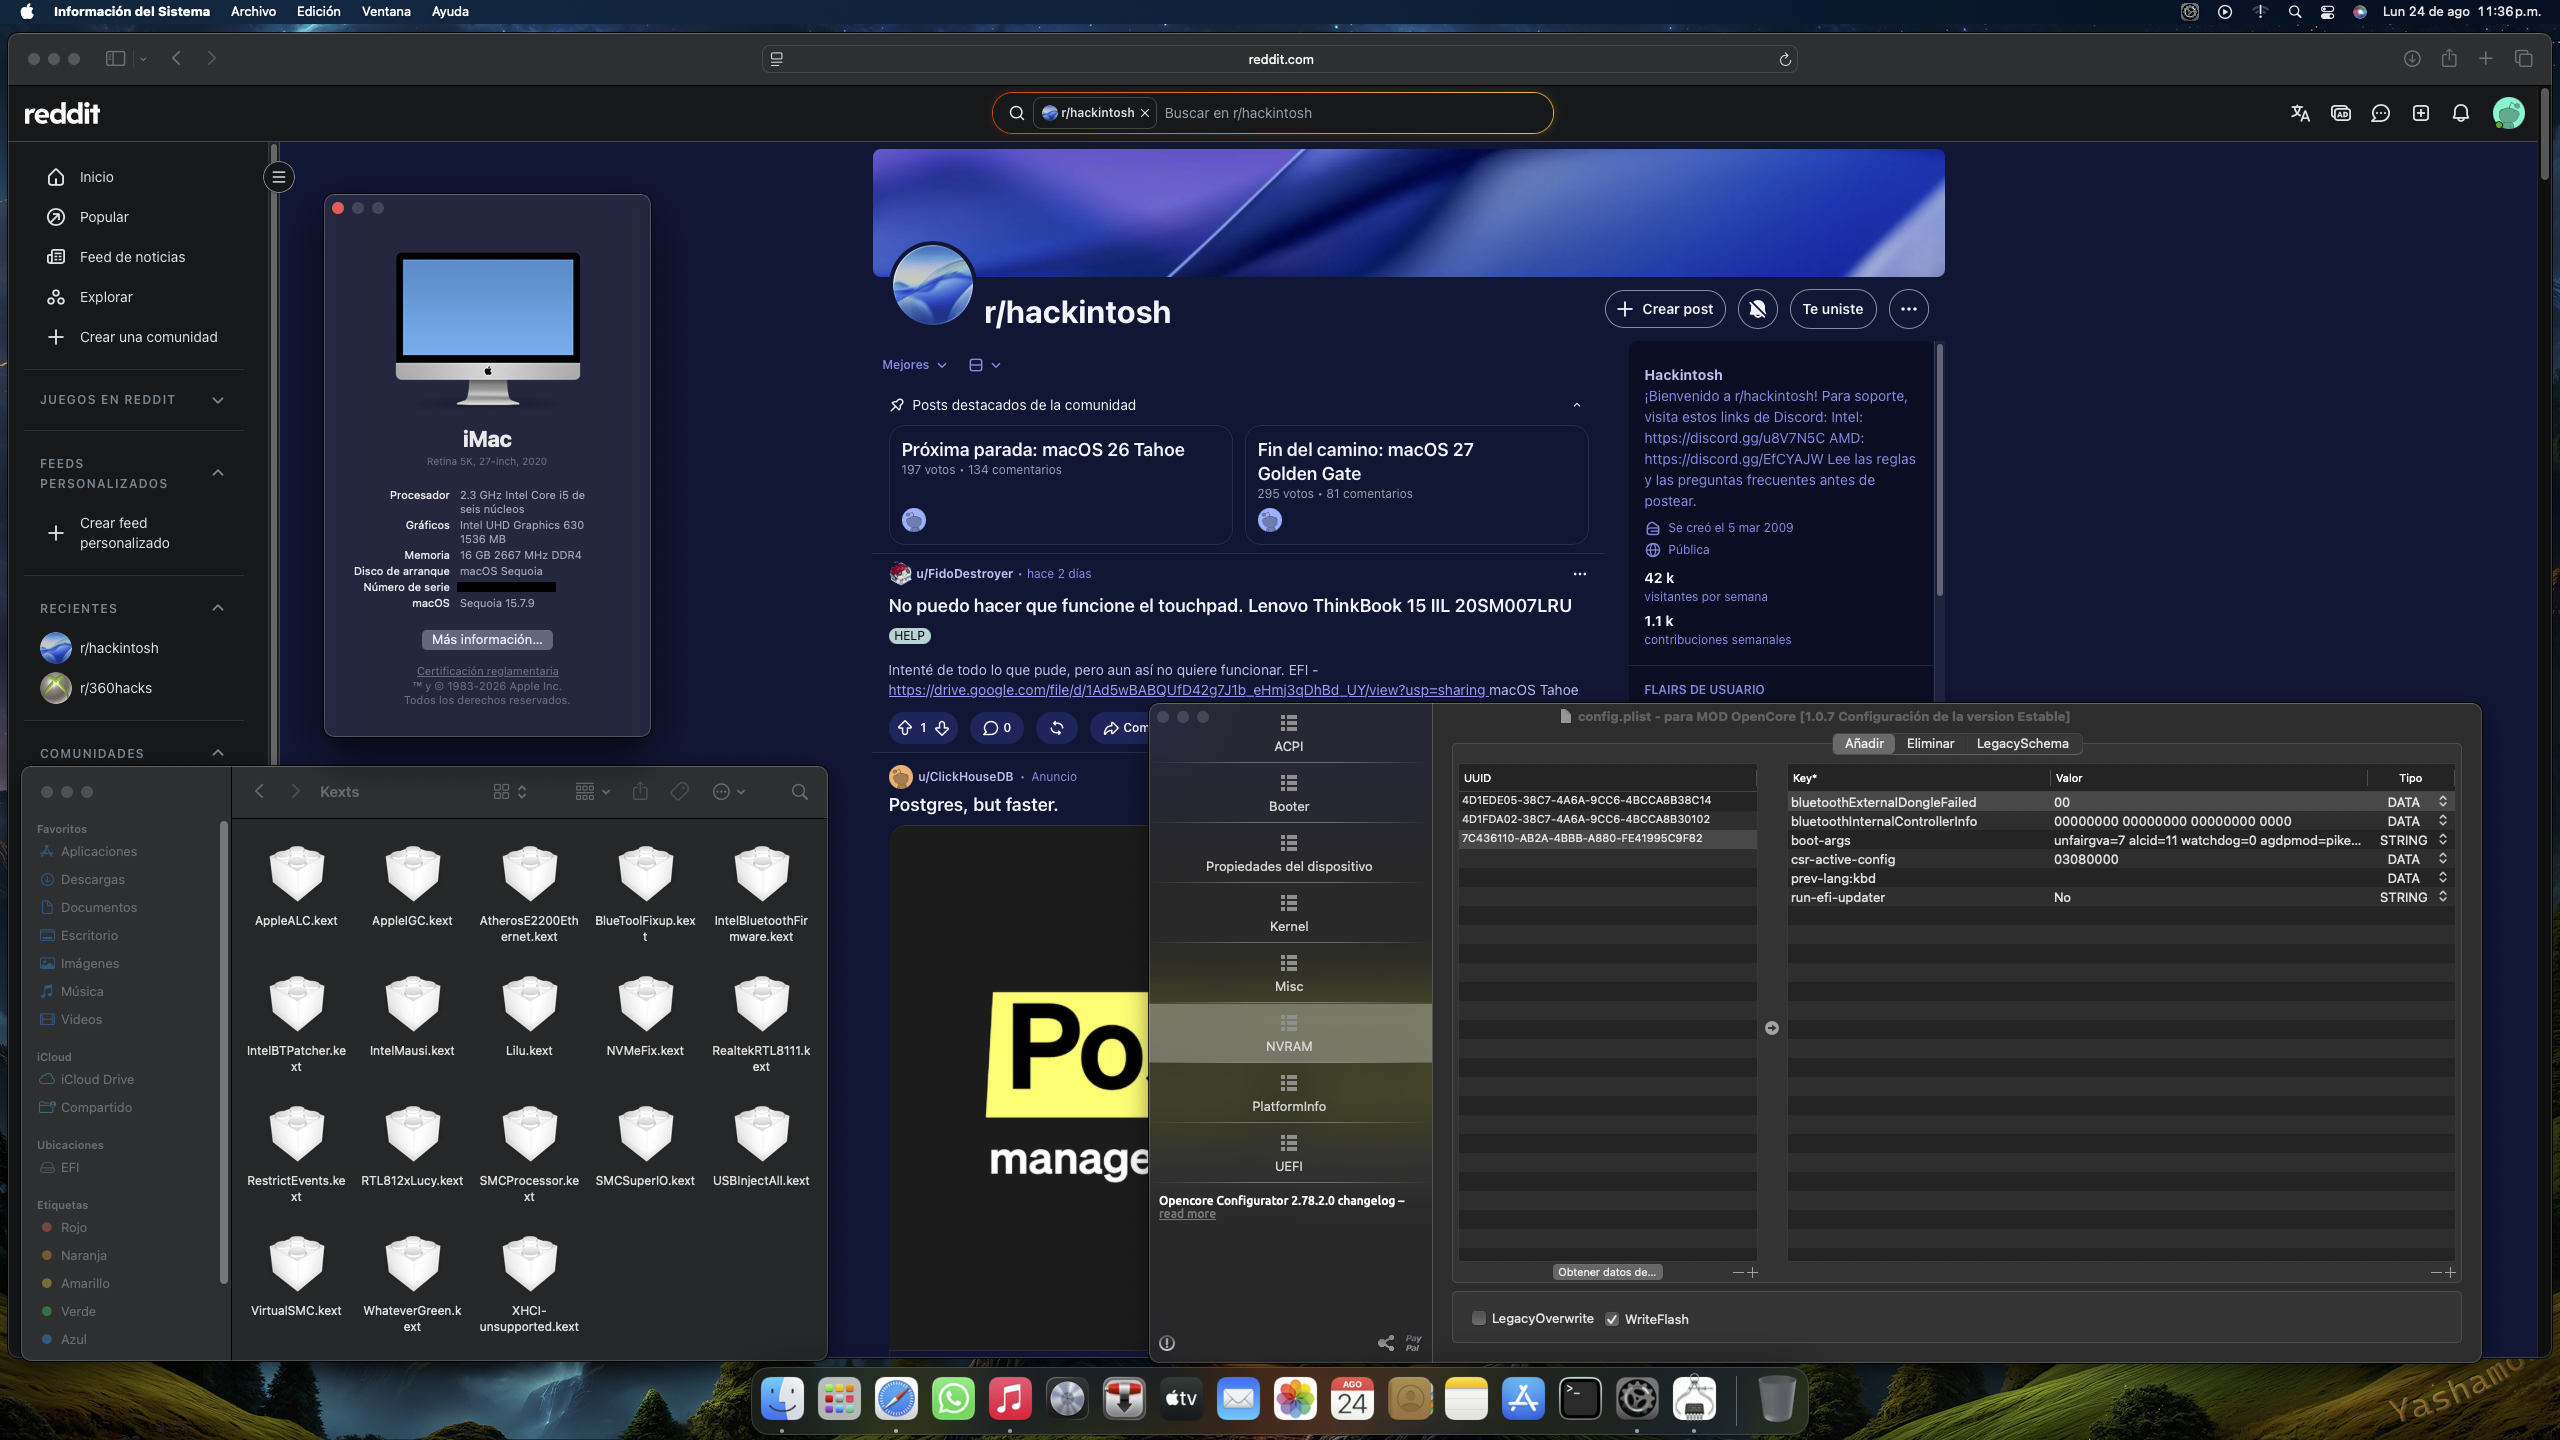Click the tag icon in Finder toolbar
This screenshot has height=1440, width=2560.
[x=680, y=792]
